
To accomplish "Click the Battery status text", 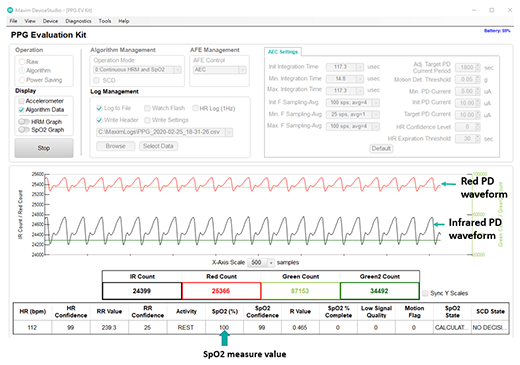I will pos(497,31).
